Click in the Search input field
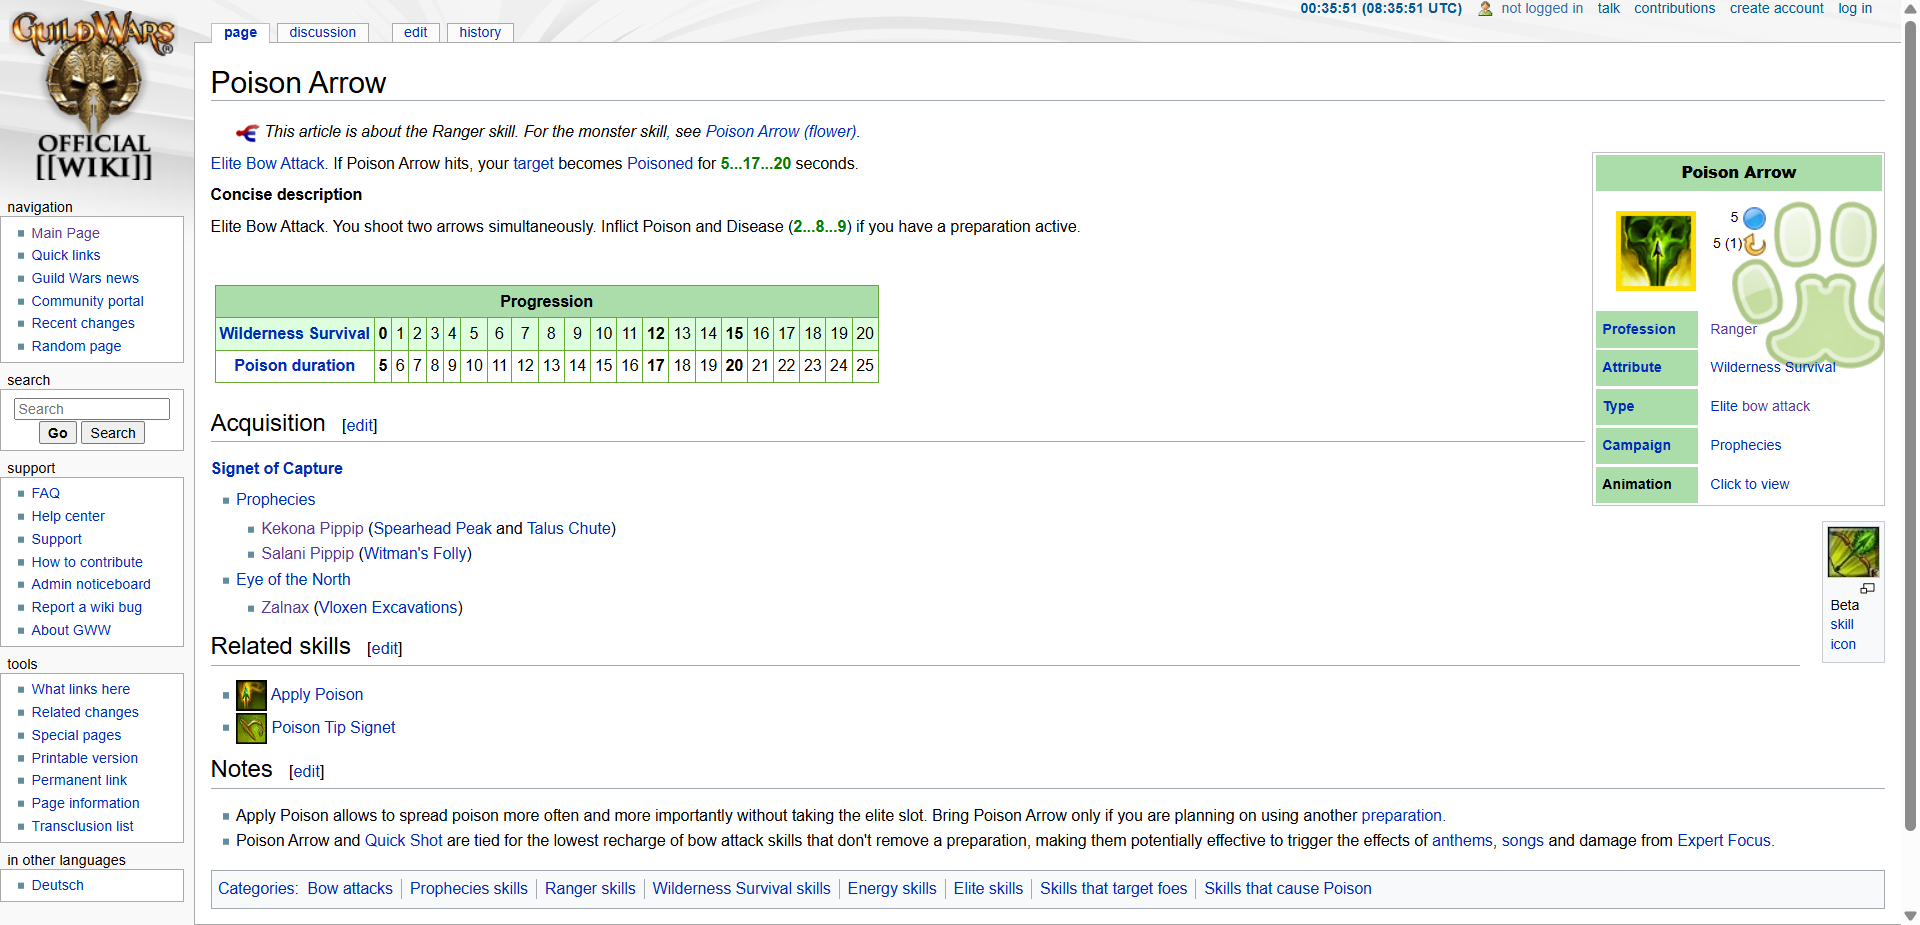Image resolution: width=1920 pixels, height=925 pixels. [92, 409]
